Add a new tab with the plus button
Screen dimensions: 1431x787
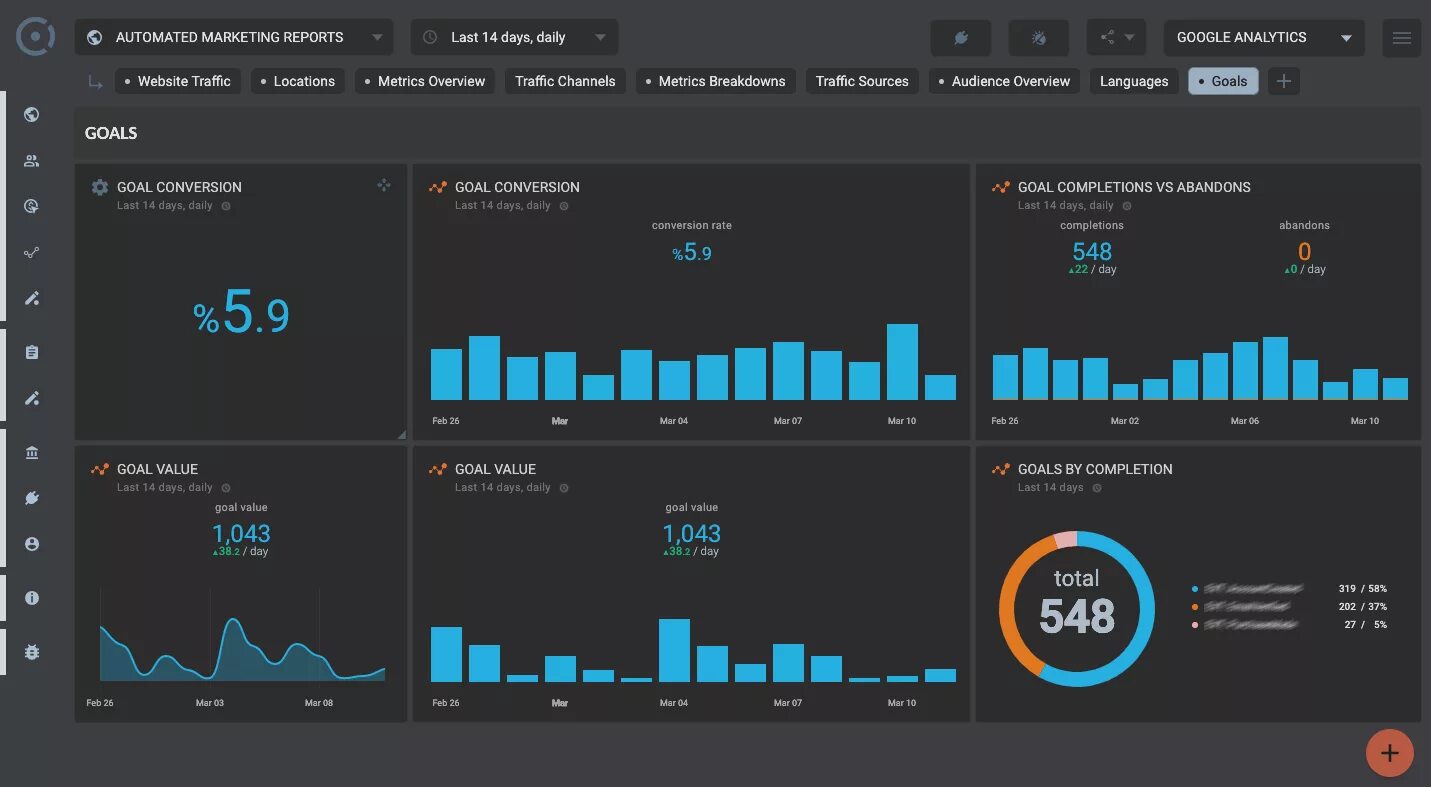pos(1284,81)
